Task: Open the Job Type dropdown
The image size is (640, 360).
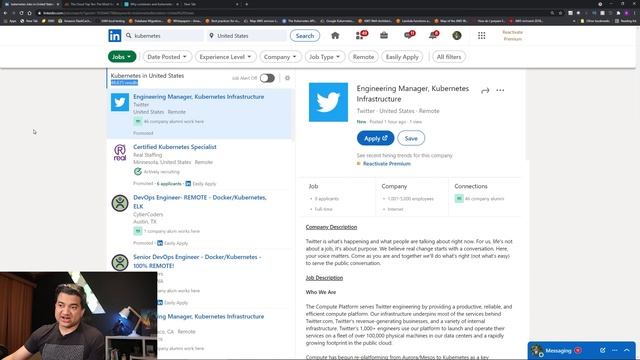Action: coord(324,57)
